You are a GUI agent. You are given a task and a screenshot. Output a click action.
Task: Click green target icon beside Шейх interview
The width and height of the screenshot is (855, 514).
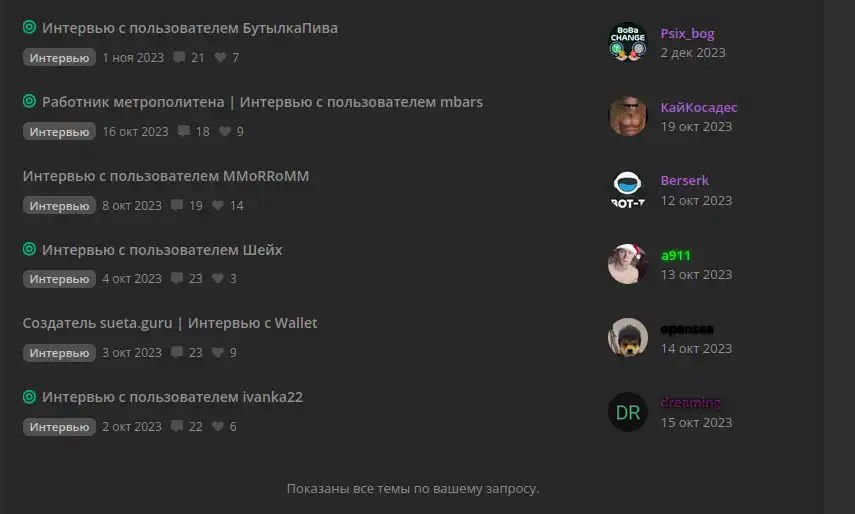pyautogui.click(x=29, y=249)
